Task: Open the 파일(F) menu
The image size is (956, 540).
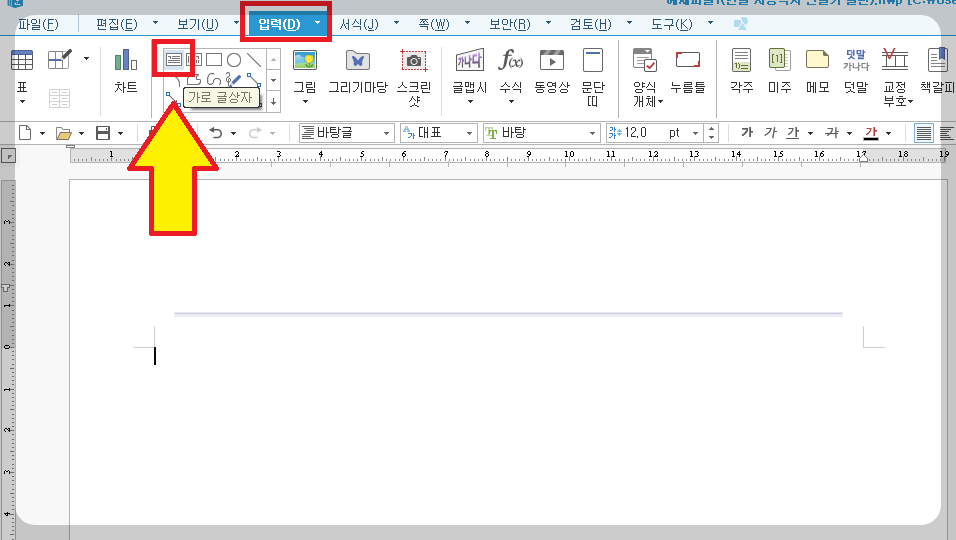Action: 38,24
